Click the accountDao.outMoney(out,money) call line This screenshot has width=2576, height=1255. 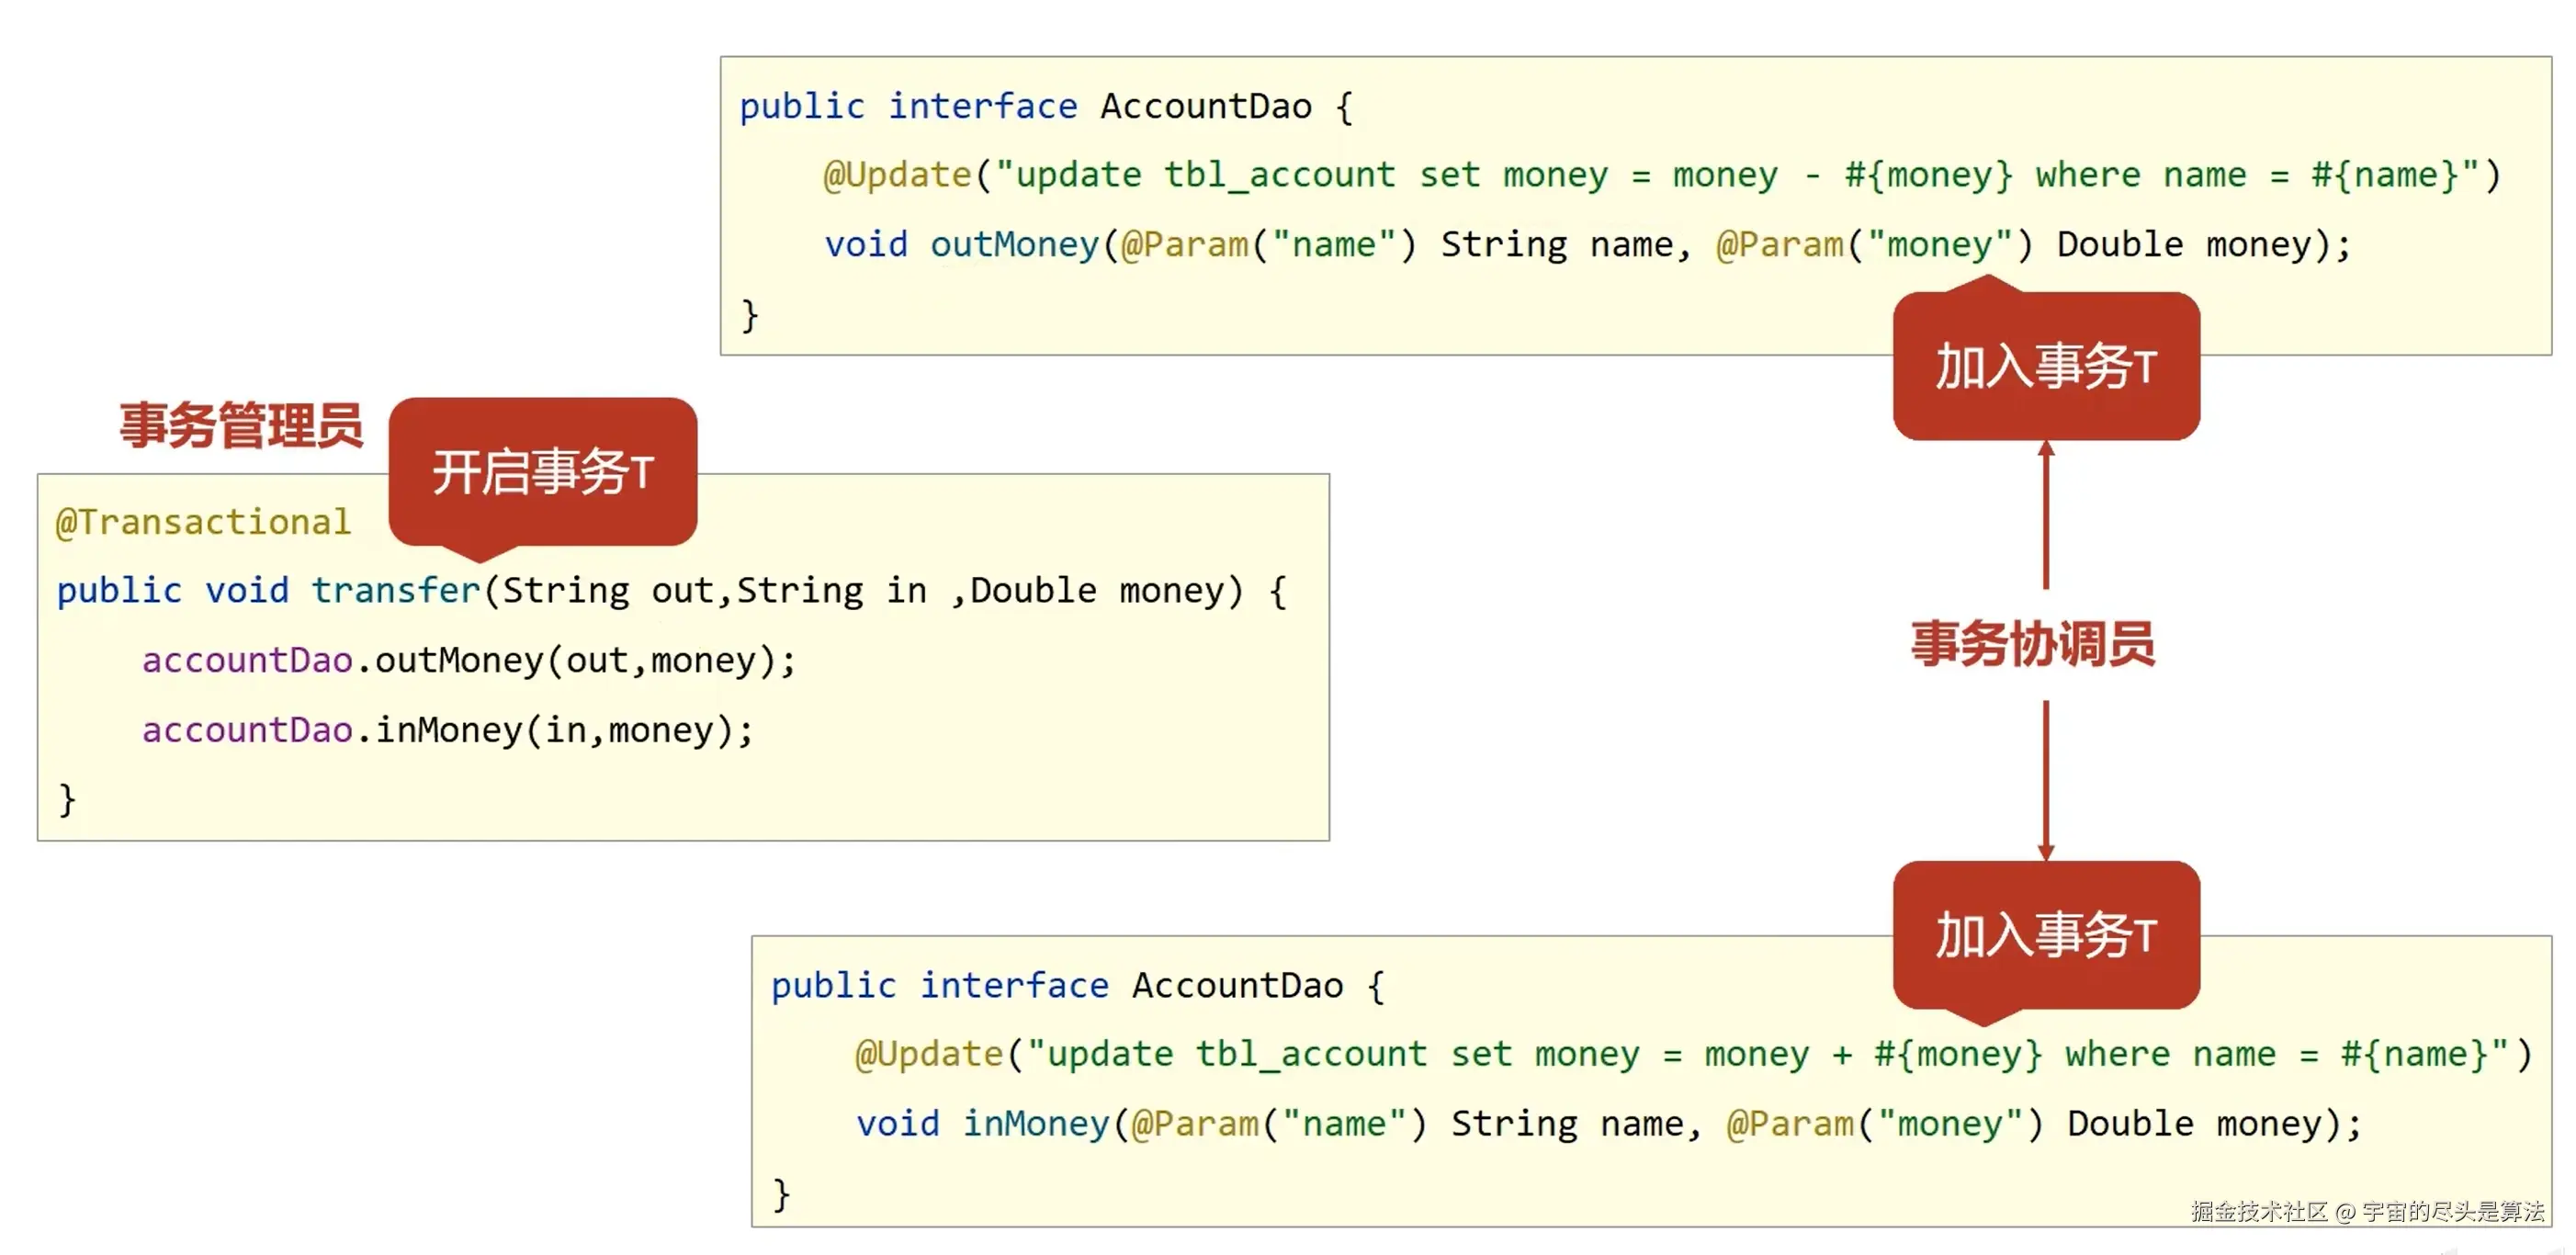point(468,661)
